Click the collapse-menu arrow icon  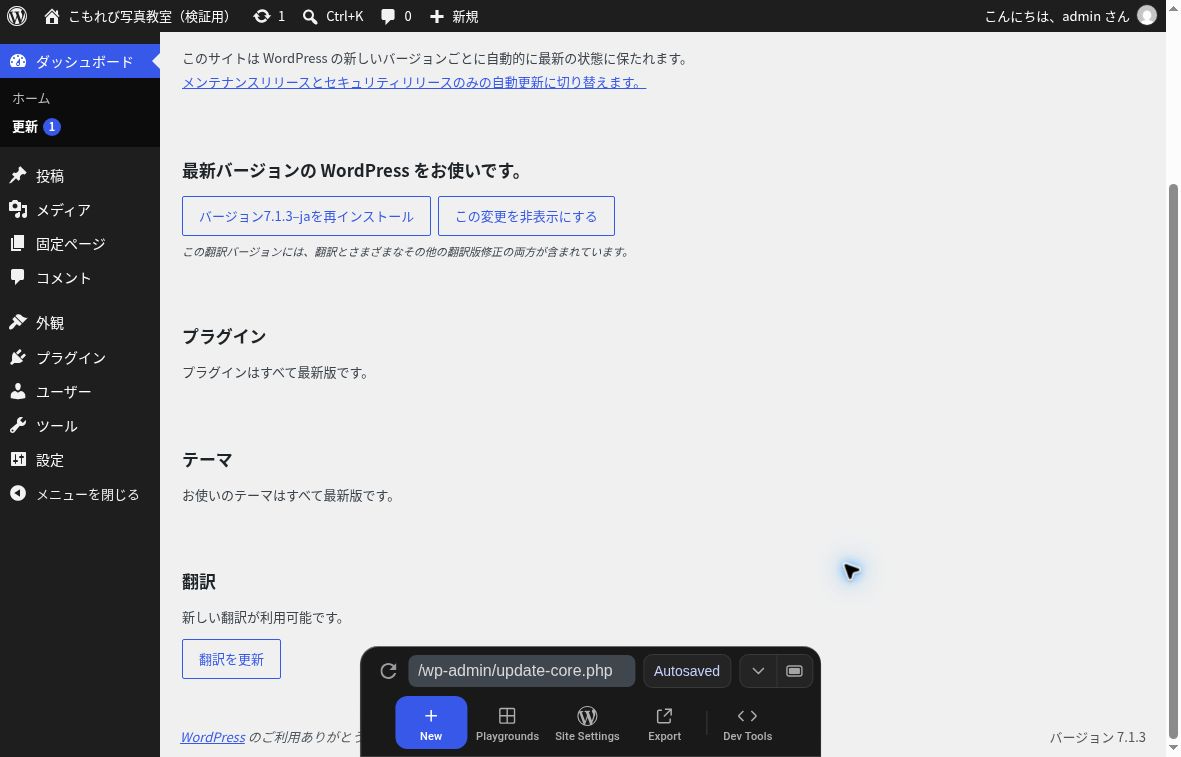point(18,494)
